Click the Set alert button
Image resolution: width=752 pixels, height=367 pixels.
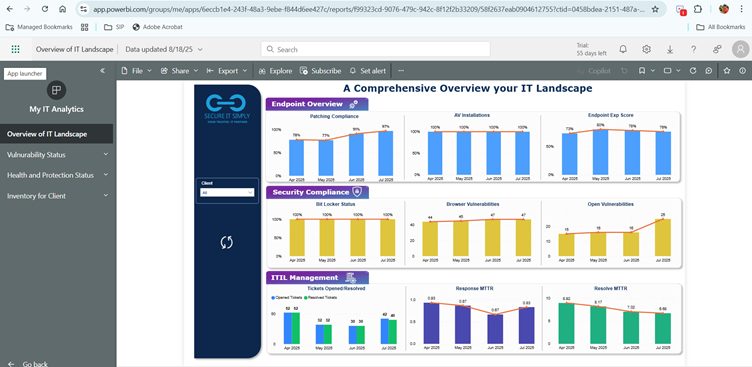pos(368,71)
